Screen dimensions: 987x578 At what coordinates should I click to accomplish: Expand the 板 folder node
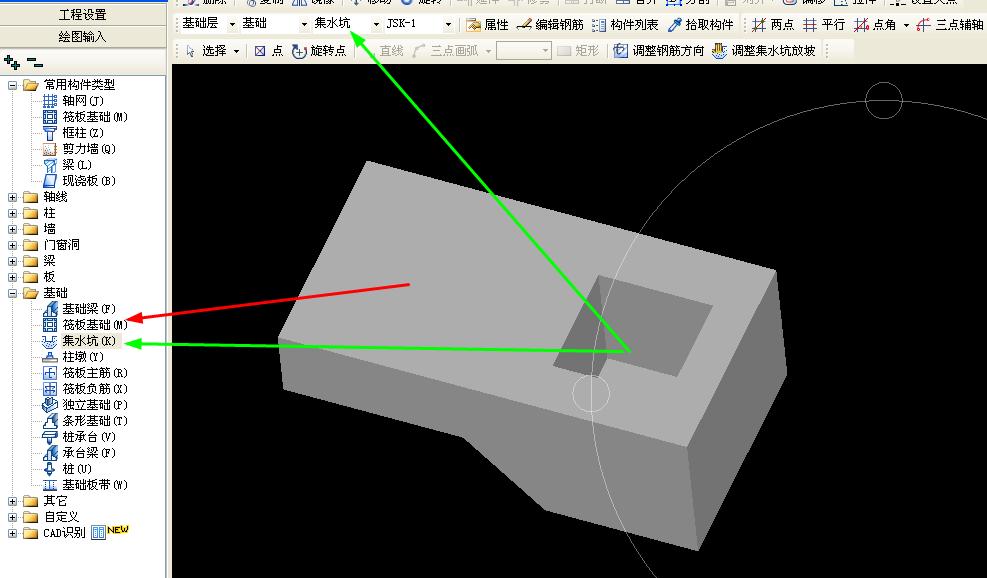pyautogui.click(x=12, y=277)
